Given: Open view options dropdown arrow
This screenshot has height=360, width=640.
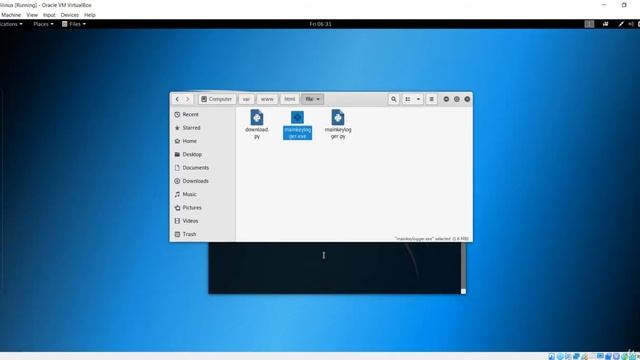Looking at the screenshot, I should click(418, 99).
